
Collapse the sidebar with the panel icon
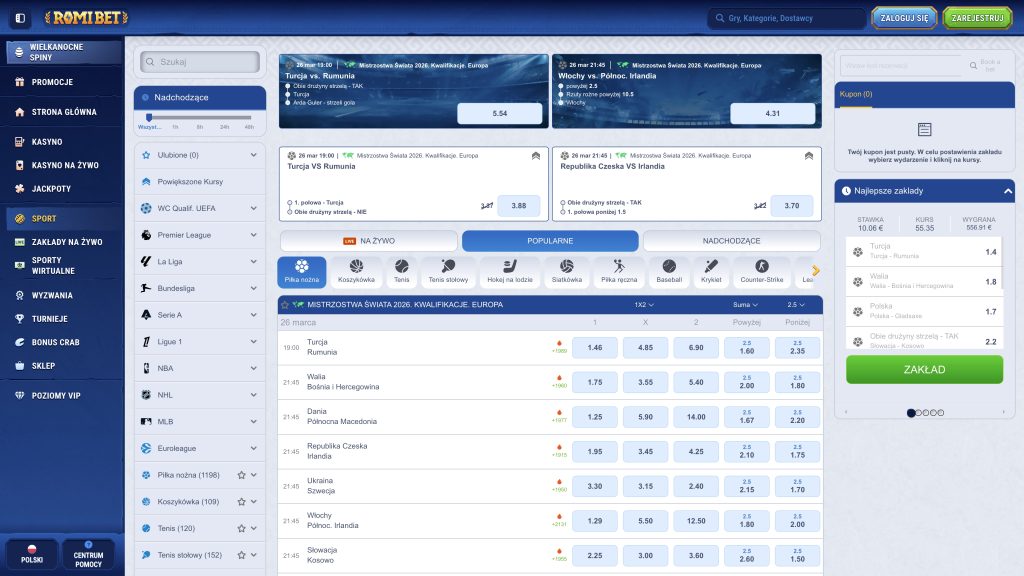20,18
